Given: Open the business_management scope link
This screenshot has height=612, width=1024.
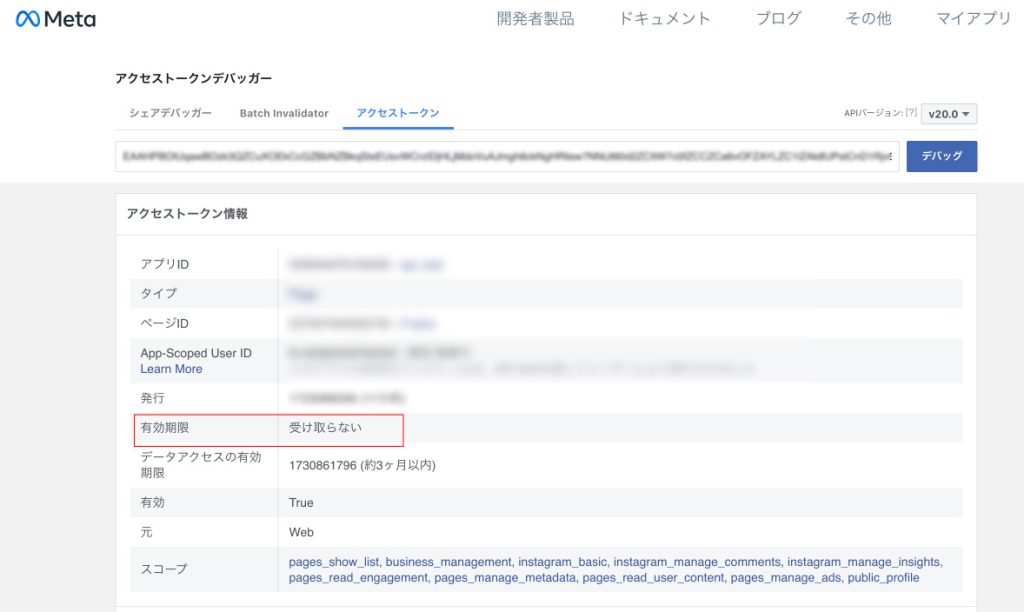Looking at the screenshot, I should (x=449, y=562).
